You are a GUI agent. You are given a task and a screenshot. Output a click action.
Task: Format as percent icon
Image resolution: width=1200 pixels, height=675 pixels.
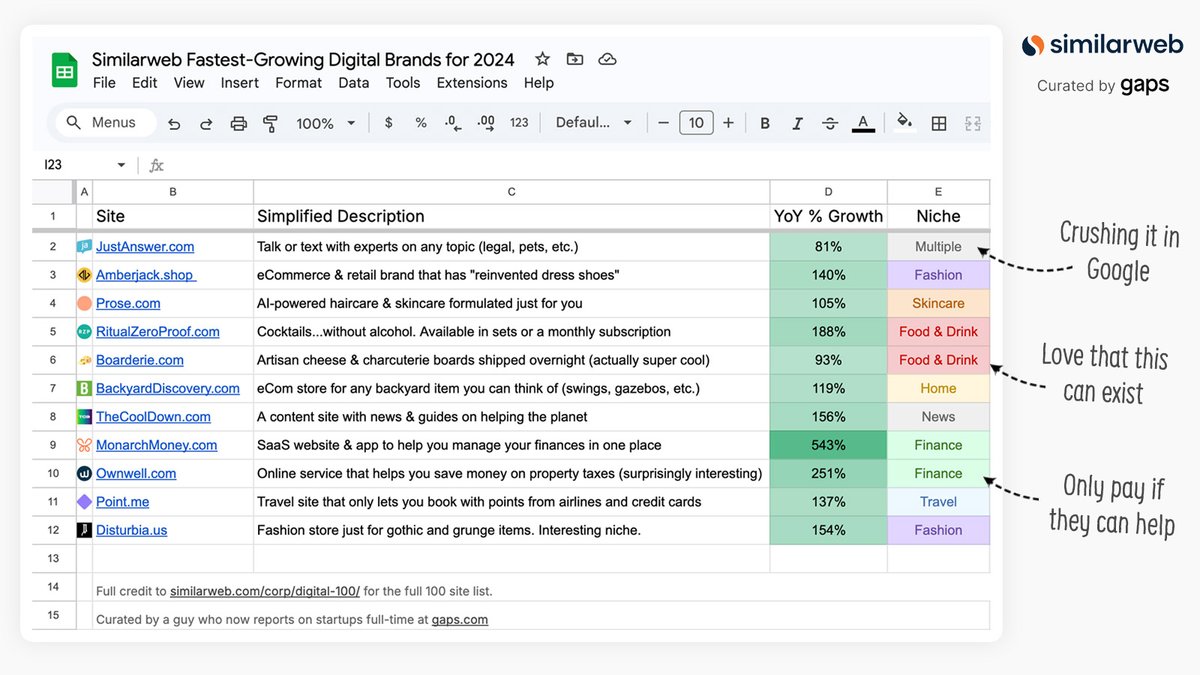click(421, 123)
